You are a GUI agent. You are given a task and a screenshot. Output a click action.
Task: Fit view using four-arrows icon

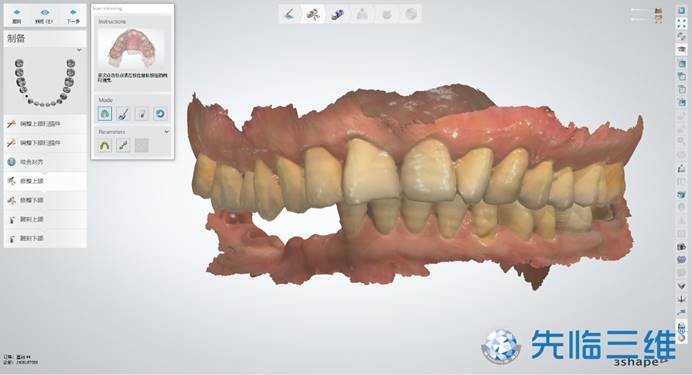(682, 23)
